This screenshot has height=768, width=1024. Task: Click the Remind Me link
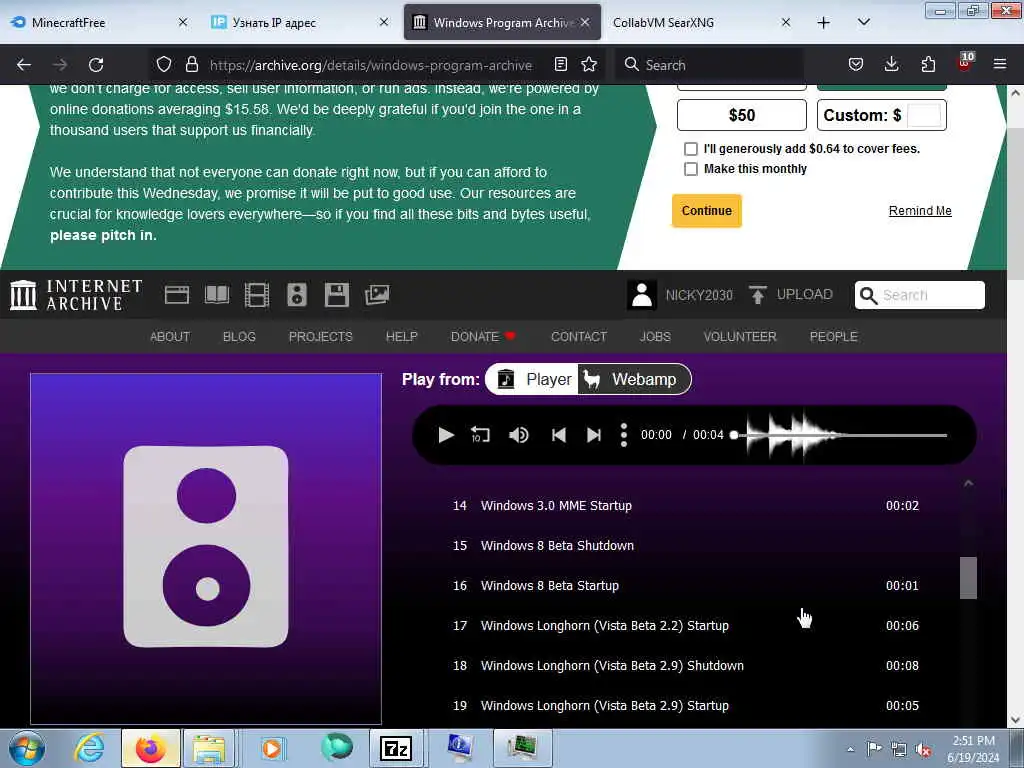920,211
